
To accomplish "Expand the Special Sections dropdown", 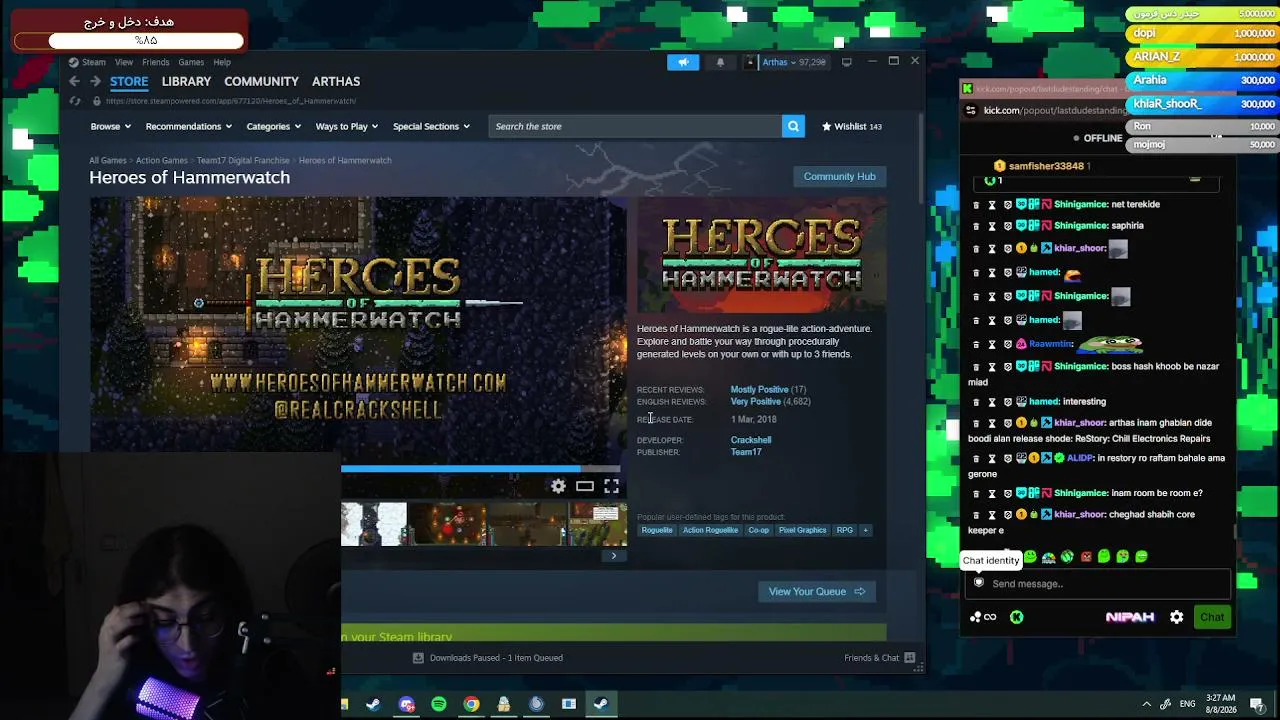I will click(x=431, y=126).
